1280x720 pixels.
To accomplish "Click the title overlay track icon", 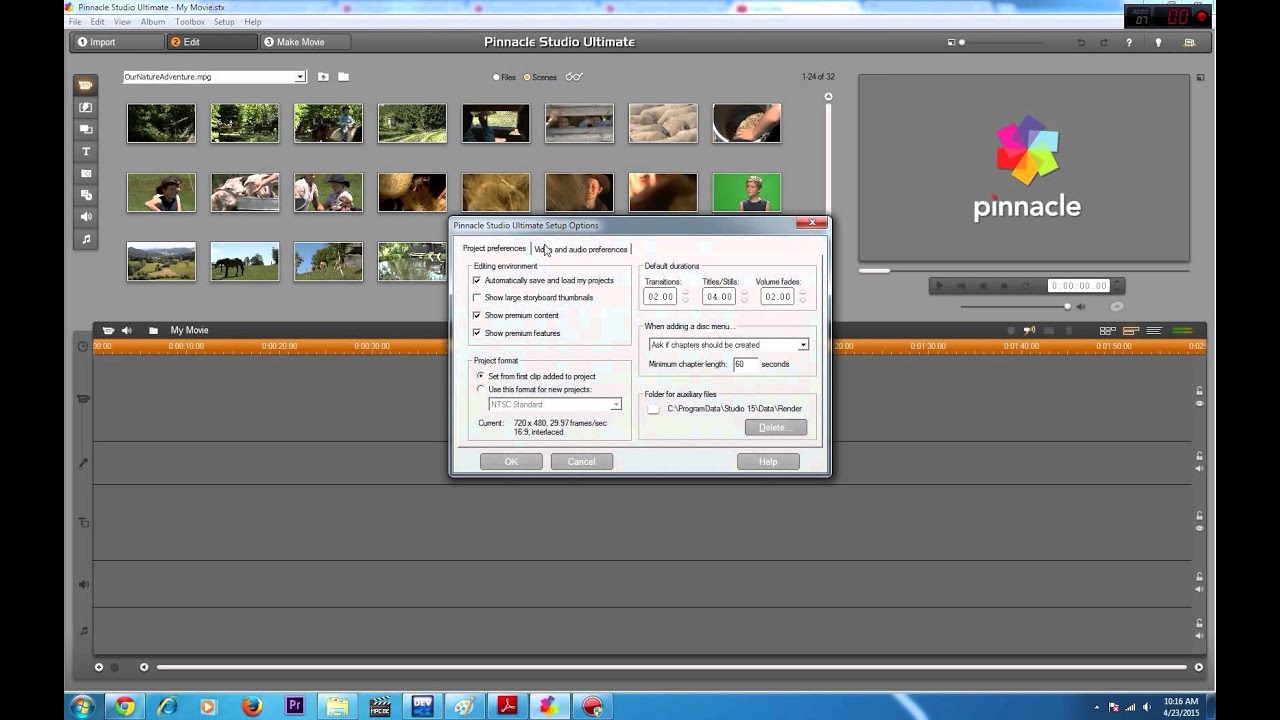I will tap(84, 523).
